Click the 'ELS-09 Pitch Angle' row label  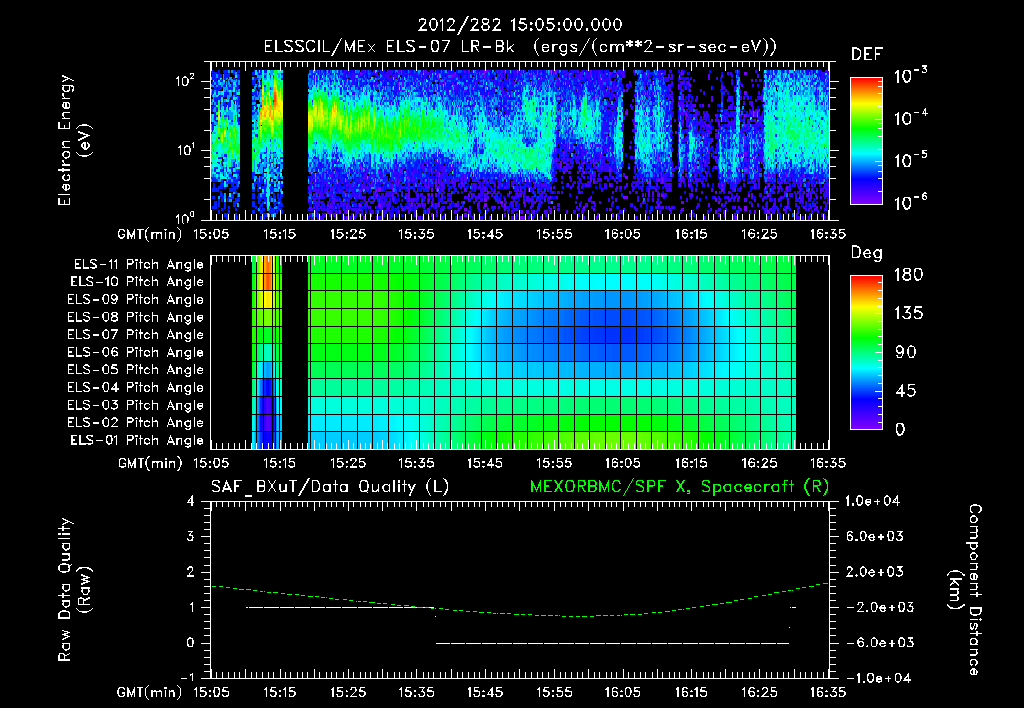click(x=136, y=300)
